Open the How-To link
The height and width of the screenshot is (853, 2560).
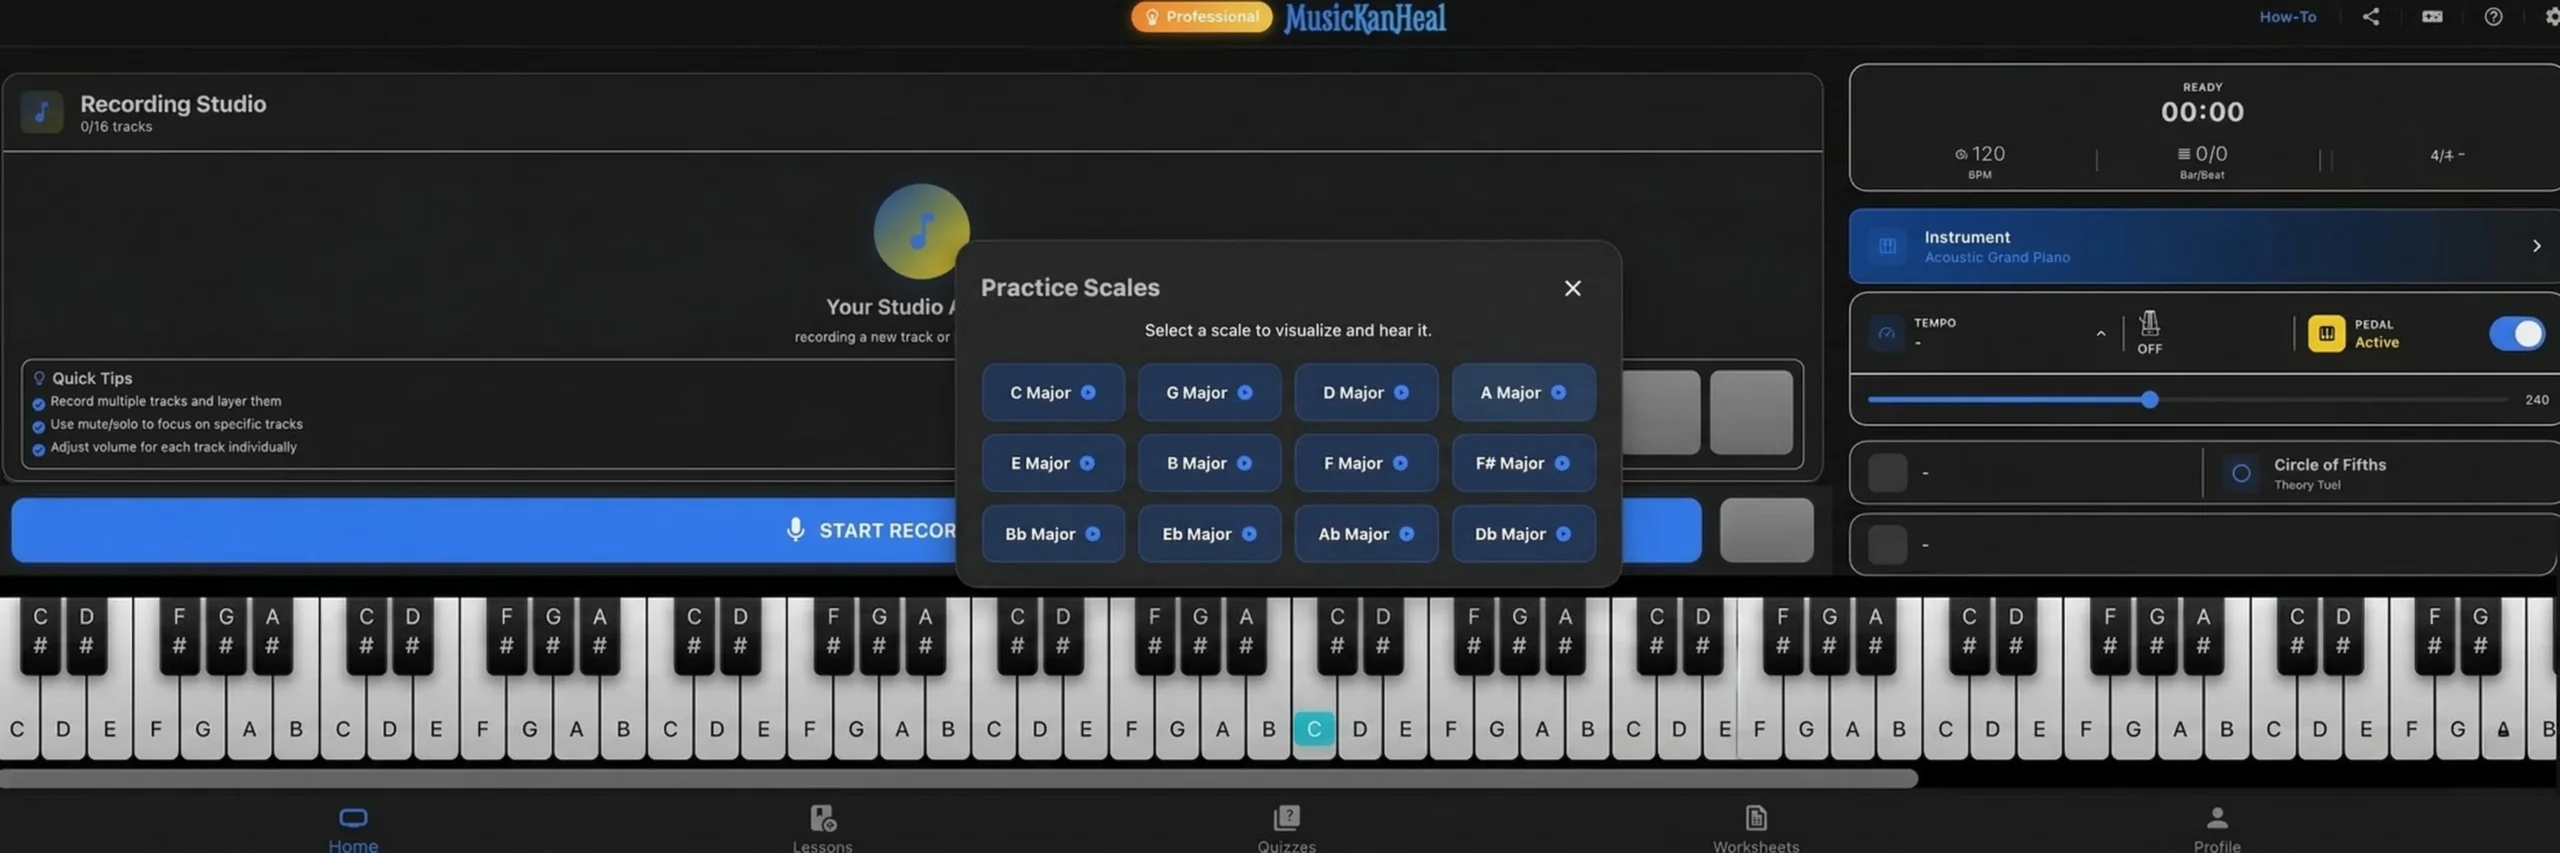[x=2287, y=16]
